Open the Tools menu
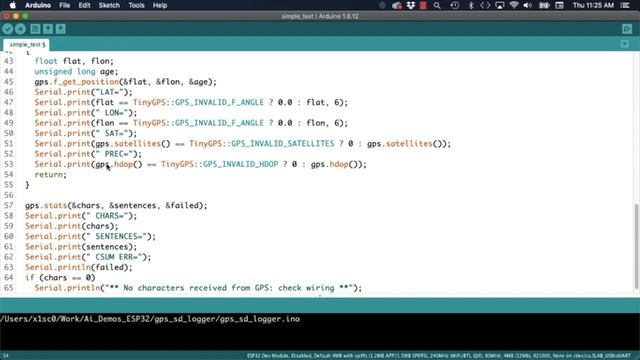 click(136, 5)
